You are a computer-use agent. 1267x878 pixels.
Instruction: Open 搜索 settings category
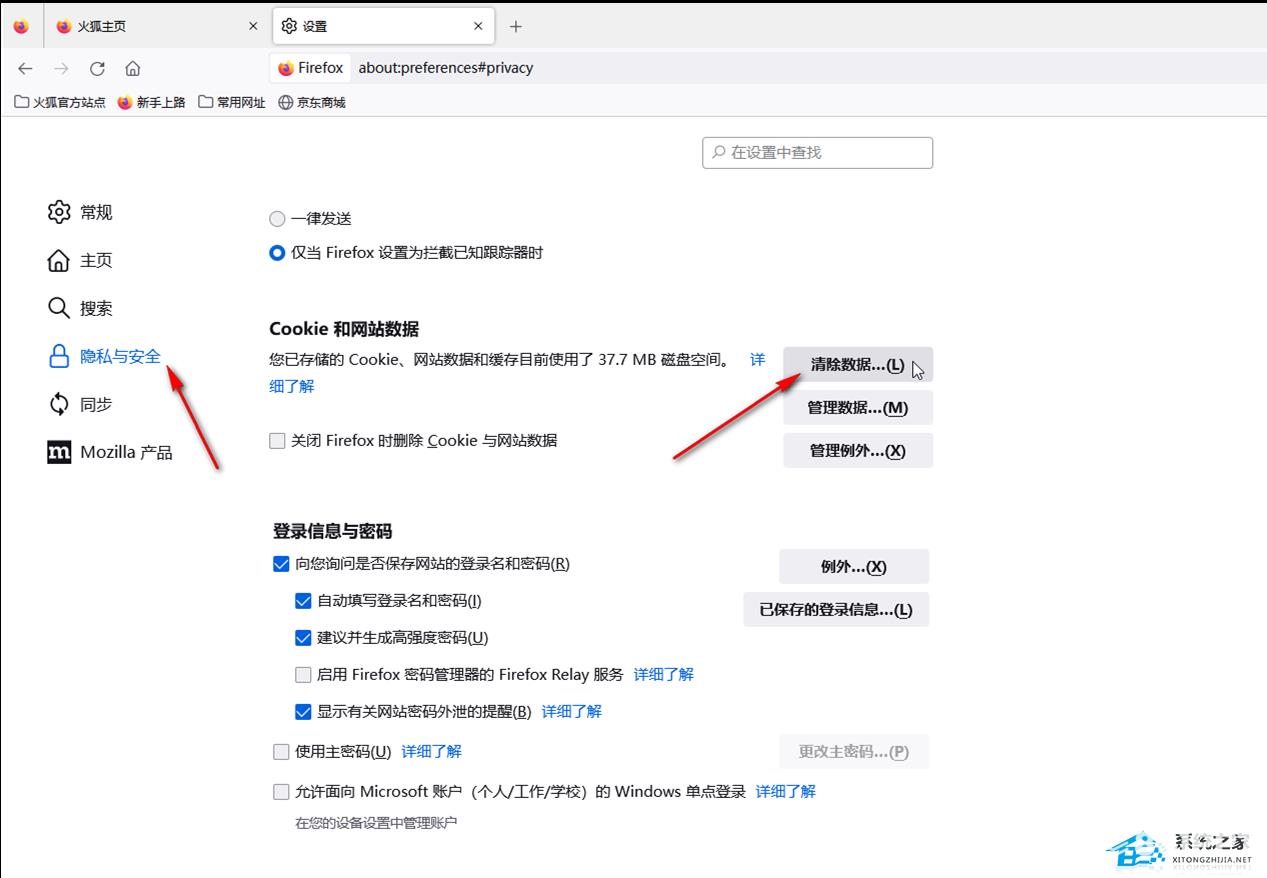point(80,308)
